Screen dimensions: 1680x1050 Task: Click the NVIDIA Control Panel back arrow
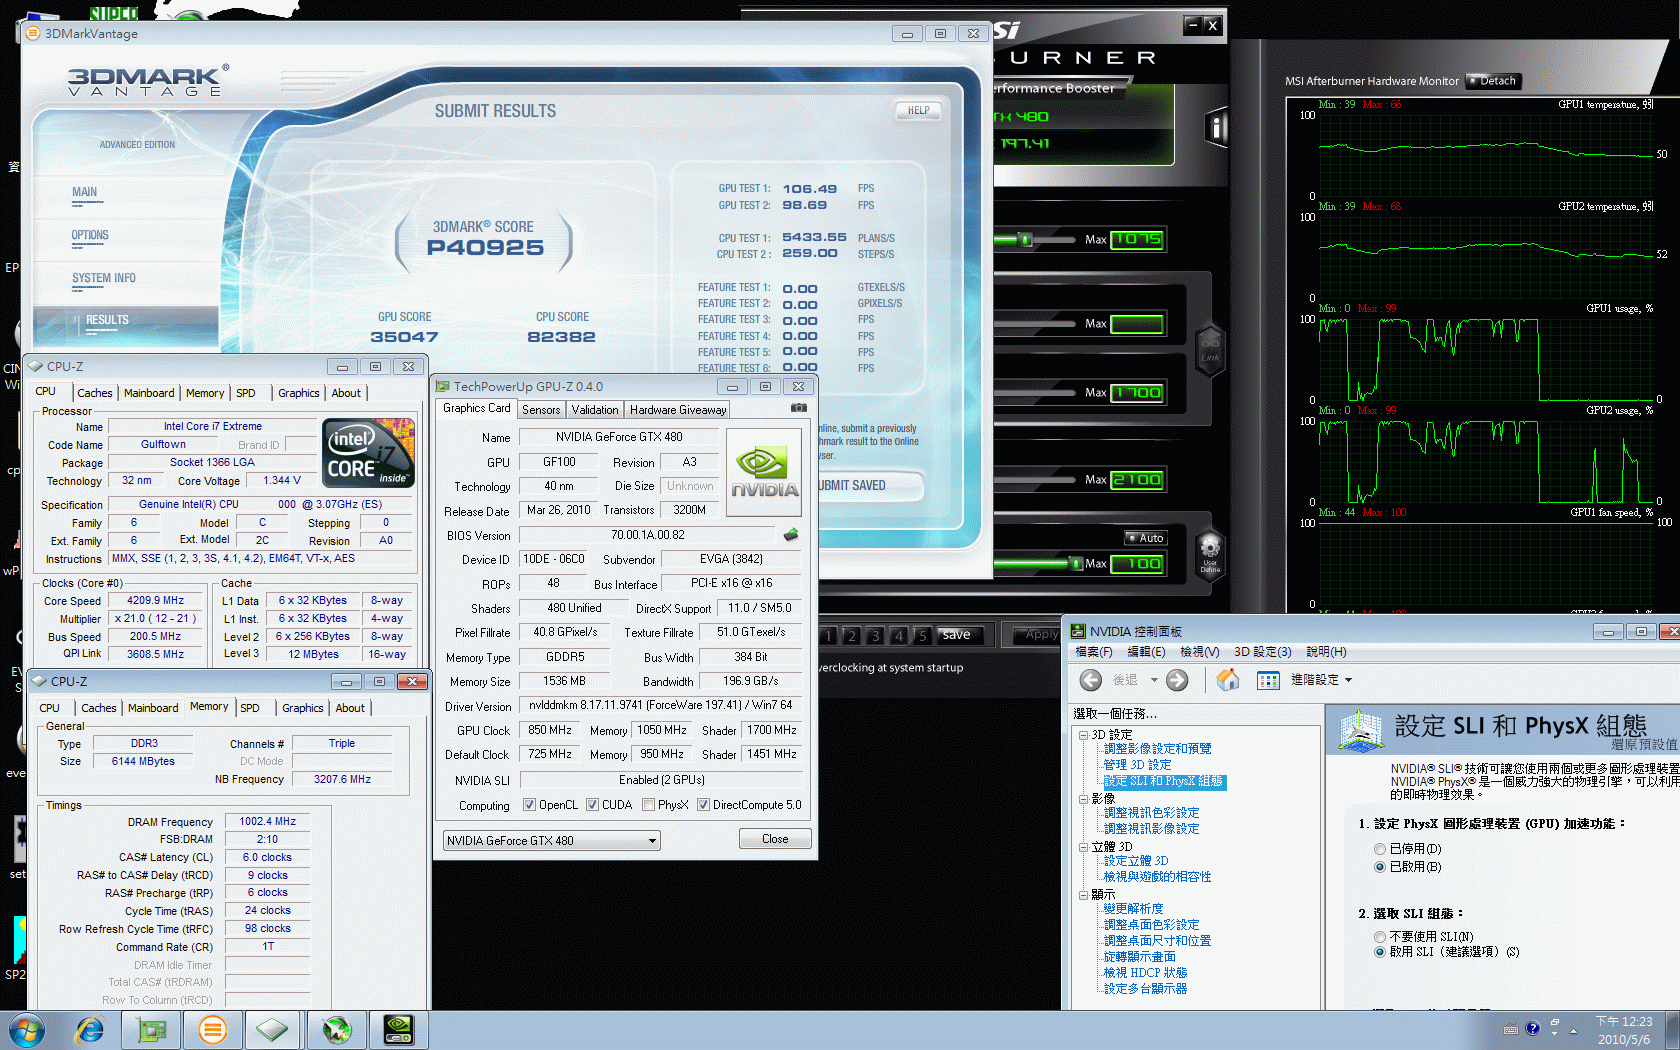(x=1091, y=680)
